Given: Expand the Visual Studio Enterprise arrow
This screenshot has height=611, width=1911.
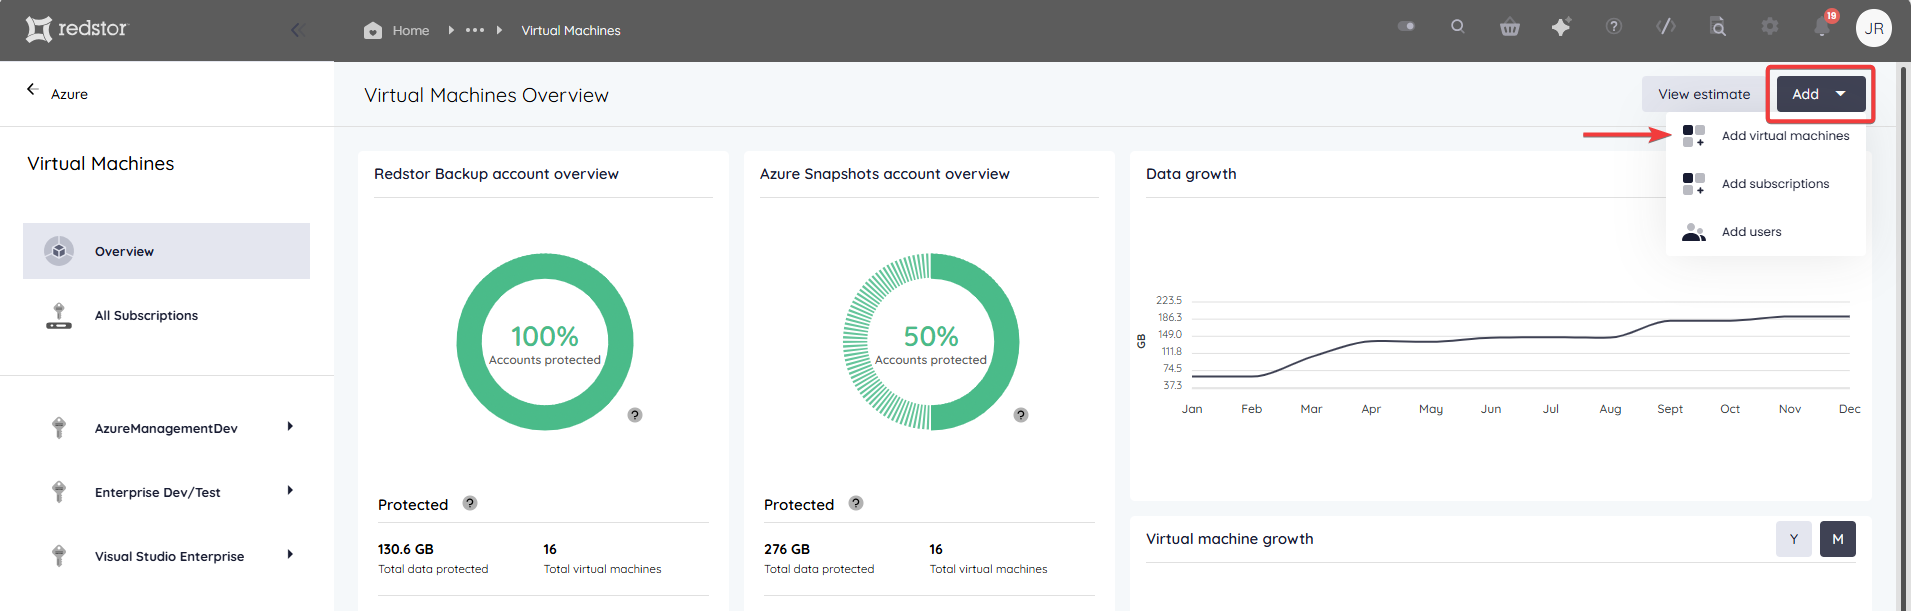Looking at the screenshot, I should [x=290, y=555].
